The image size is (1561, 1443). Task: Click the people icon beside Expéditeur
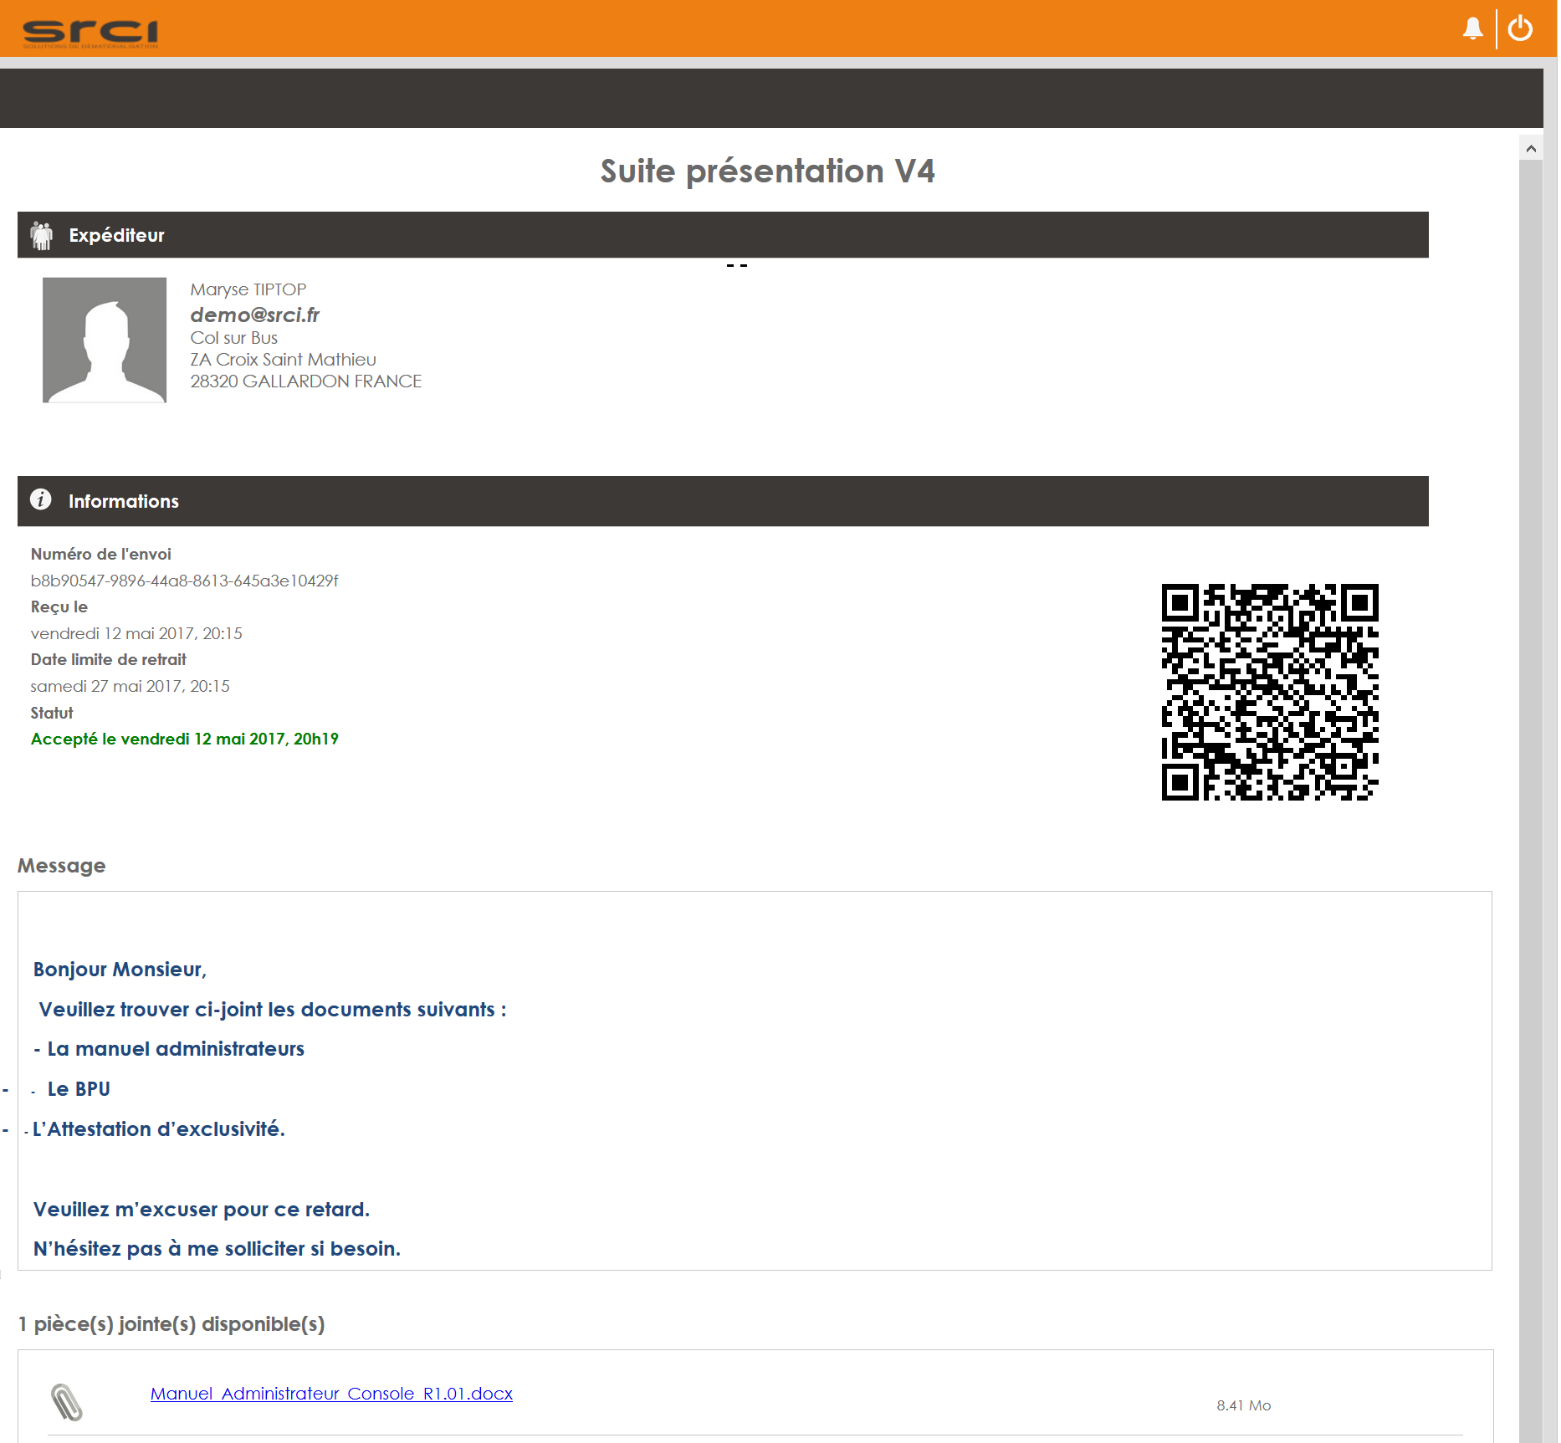[x=41, y=235]
